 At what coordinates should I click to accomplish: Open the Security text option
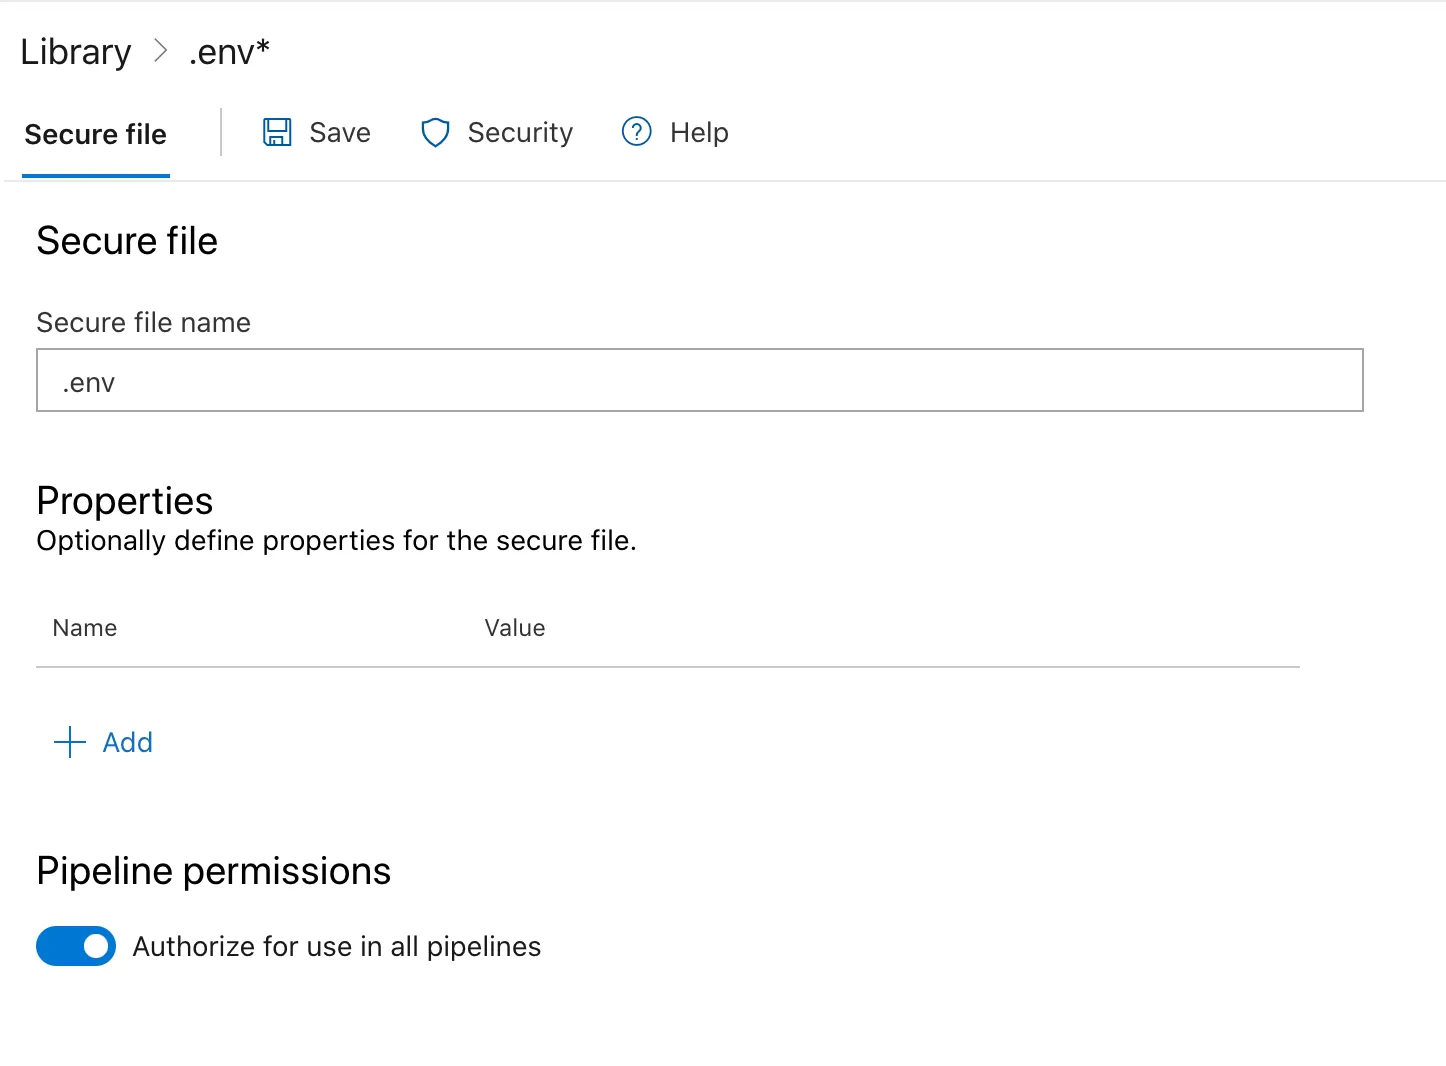tap(520, 133)
